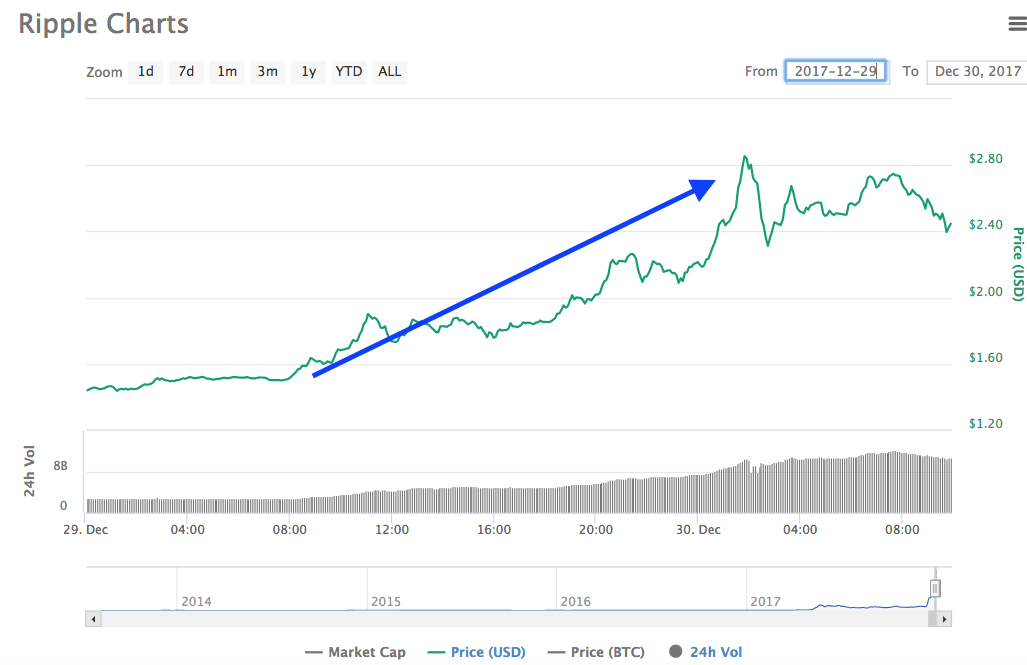Screen dimensions: 1027x665
Task: Click the 8B volume axis label
Action: click(60, 466)
